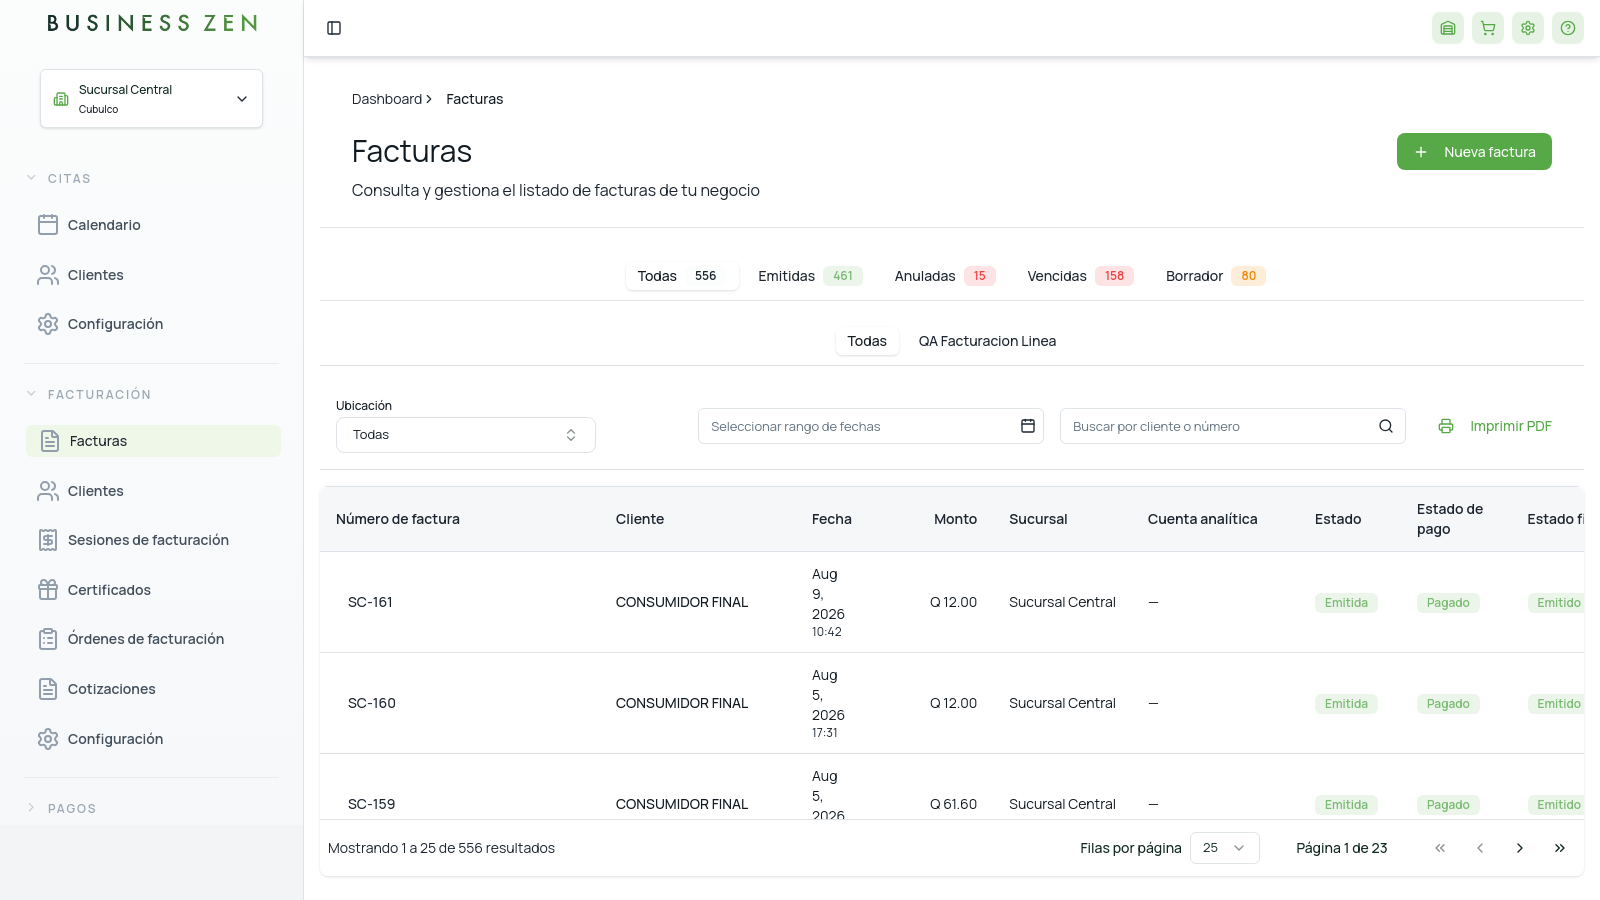
Task: Open Clientes under Facturación section
Action: click(153, 491)
